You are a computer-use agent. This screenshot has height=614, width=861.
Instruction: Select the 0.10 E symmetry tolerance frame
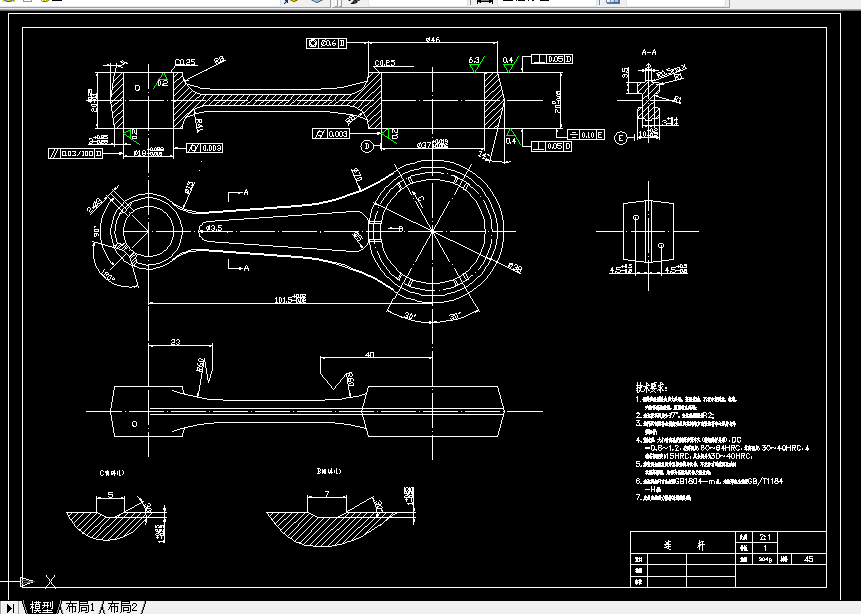tap(585, 135)
